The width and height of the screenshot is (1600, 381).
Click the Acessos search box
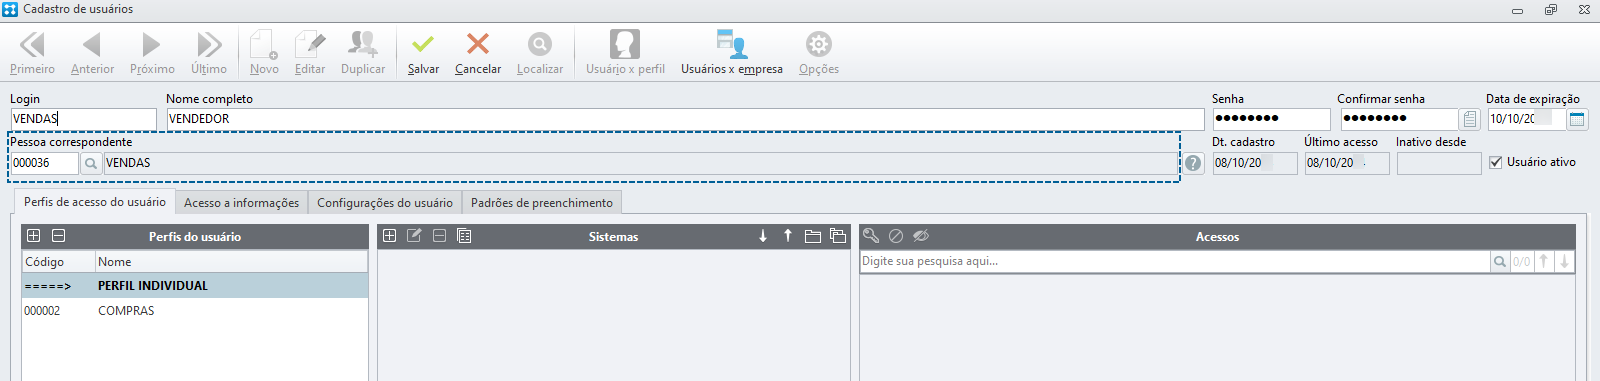coord(1175,262)
